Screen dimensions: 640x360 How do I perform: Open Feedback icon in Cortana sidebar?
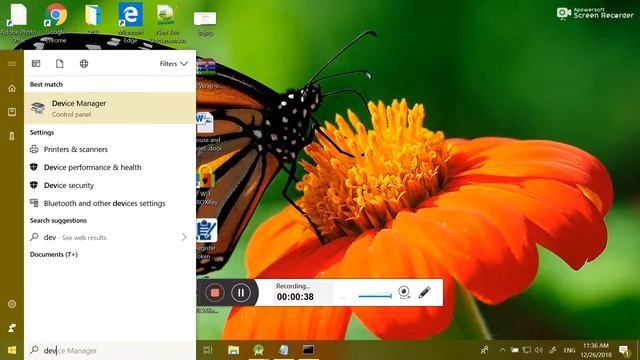click(12, 328)
